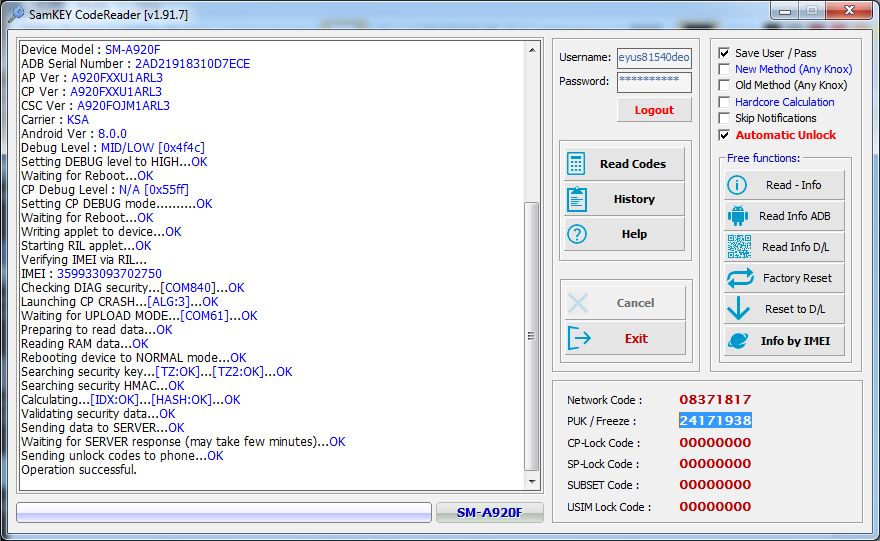The image size is (880, 541).
Task: Click the Checking DIAG security COM840 line
Action: [x=132, y=288]
